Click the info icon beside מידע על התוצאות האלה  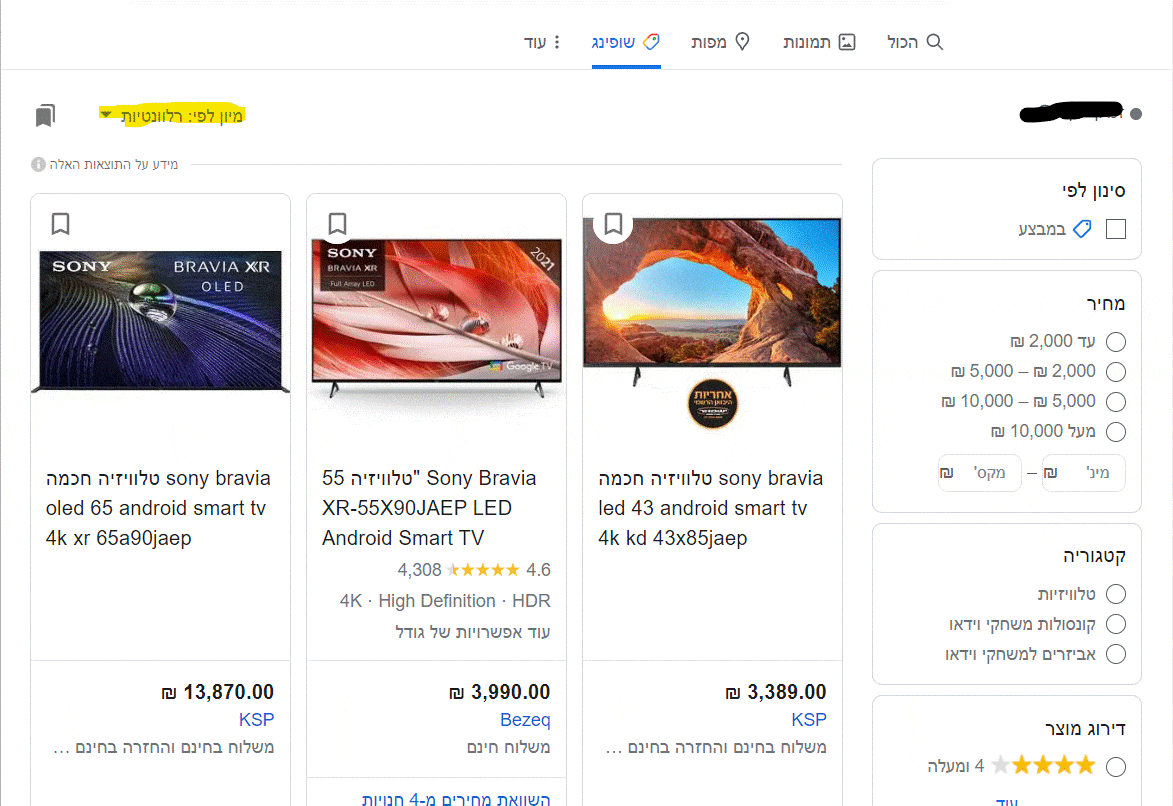(38, 164)
